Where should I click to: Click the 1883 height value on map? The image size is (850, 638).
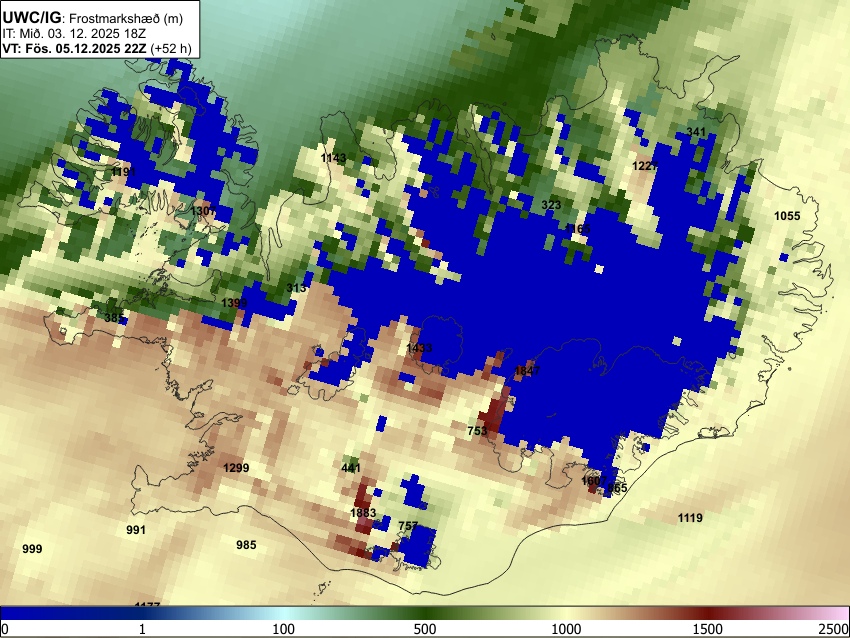(x=363, y=513)
